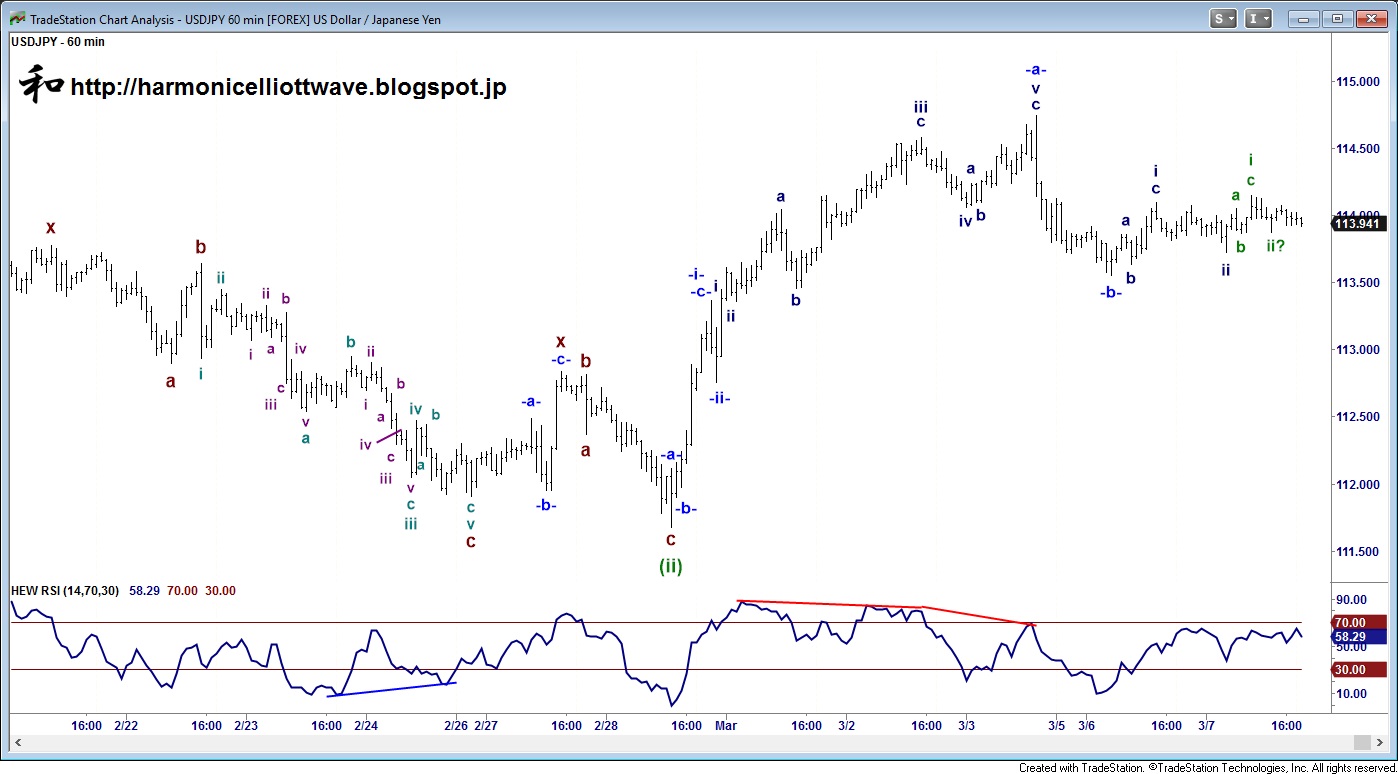This screenshot has width=1398, height=774.
Task: Click the 115.000 price axis label
Action: click(x=1359, y=81)
